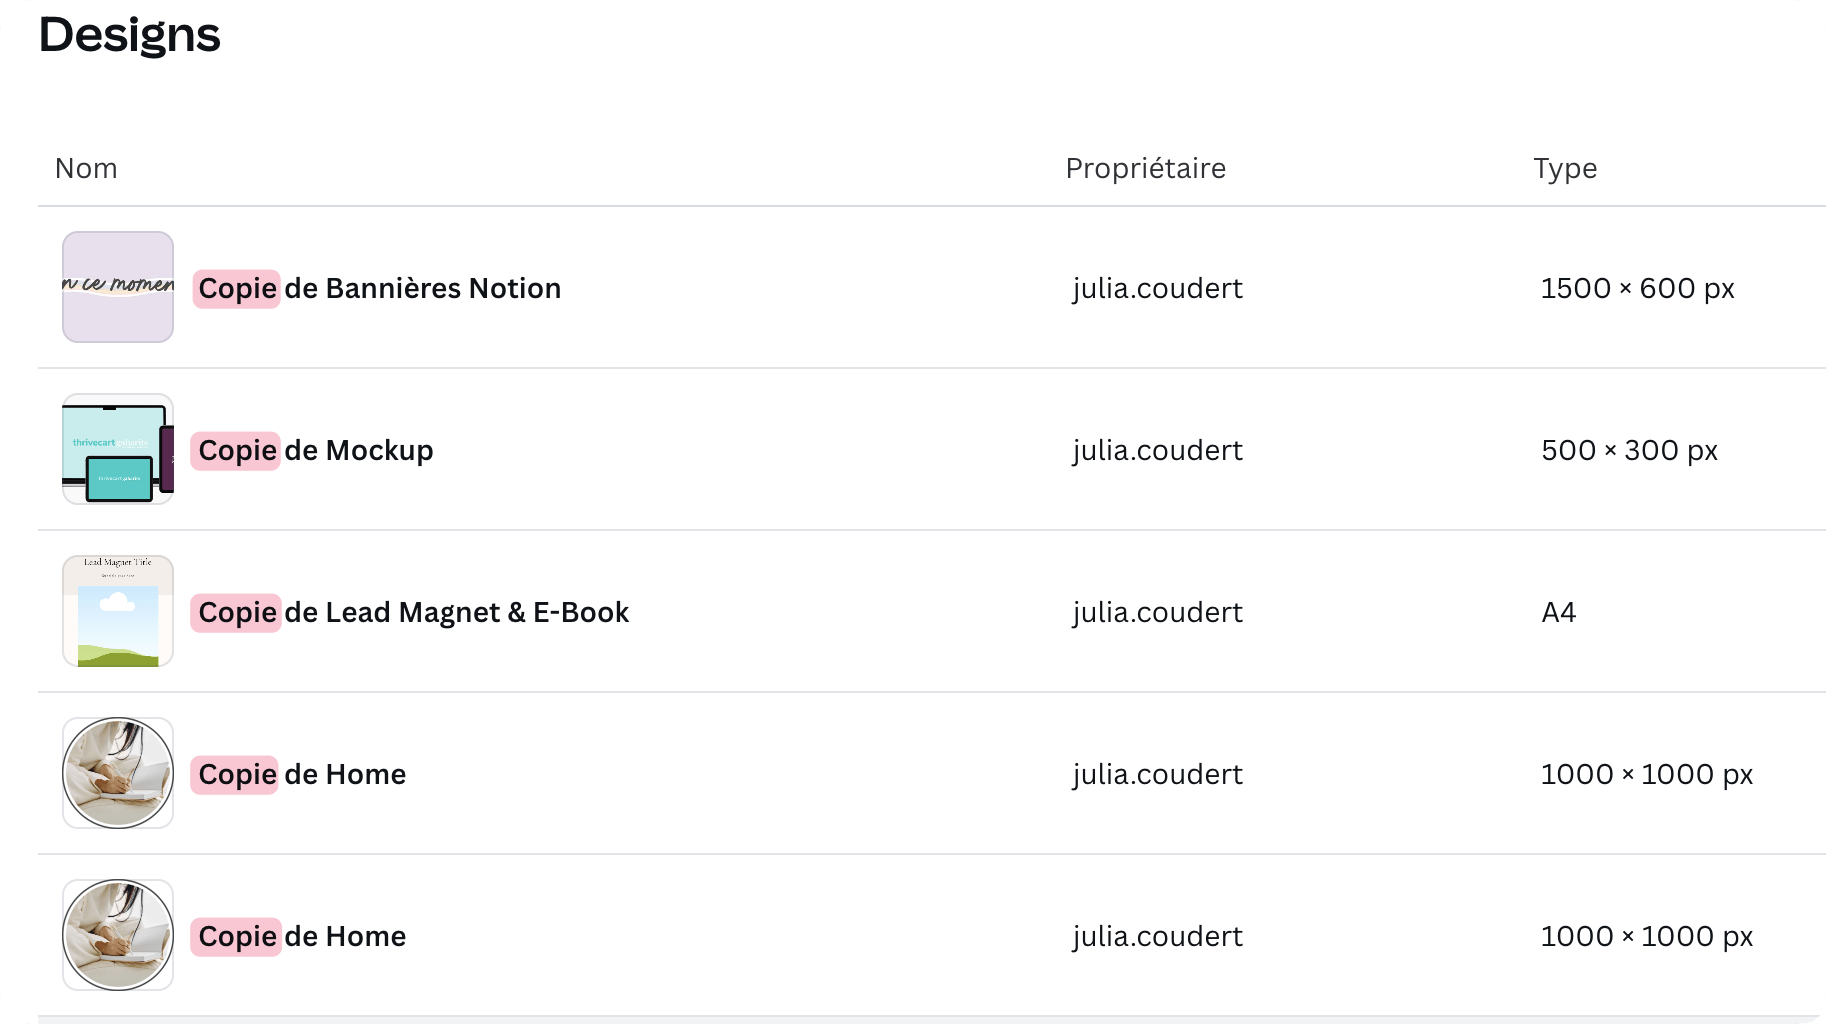This screenshot has height=1024, width=1826.
Task: Click the upper Copie de Home thumbnail
Action: pos(118,773)
